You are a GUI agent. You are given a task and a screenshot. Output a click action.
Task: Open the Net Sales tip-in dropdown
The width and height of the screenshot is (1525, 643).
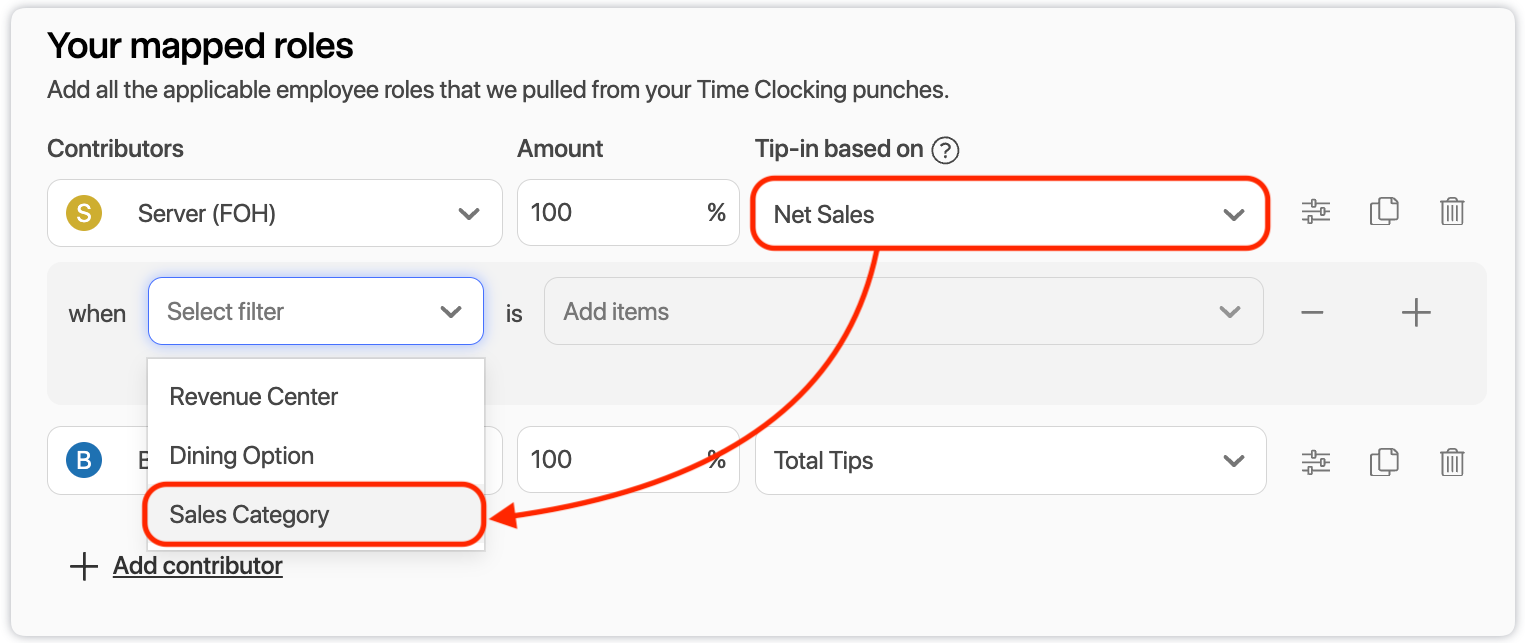point(1010,214)
